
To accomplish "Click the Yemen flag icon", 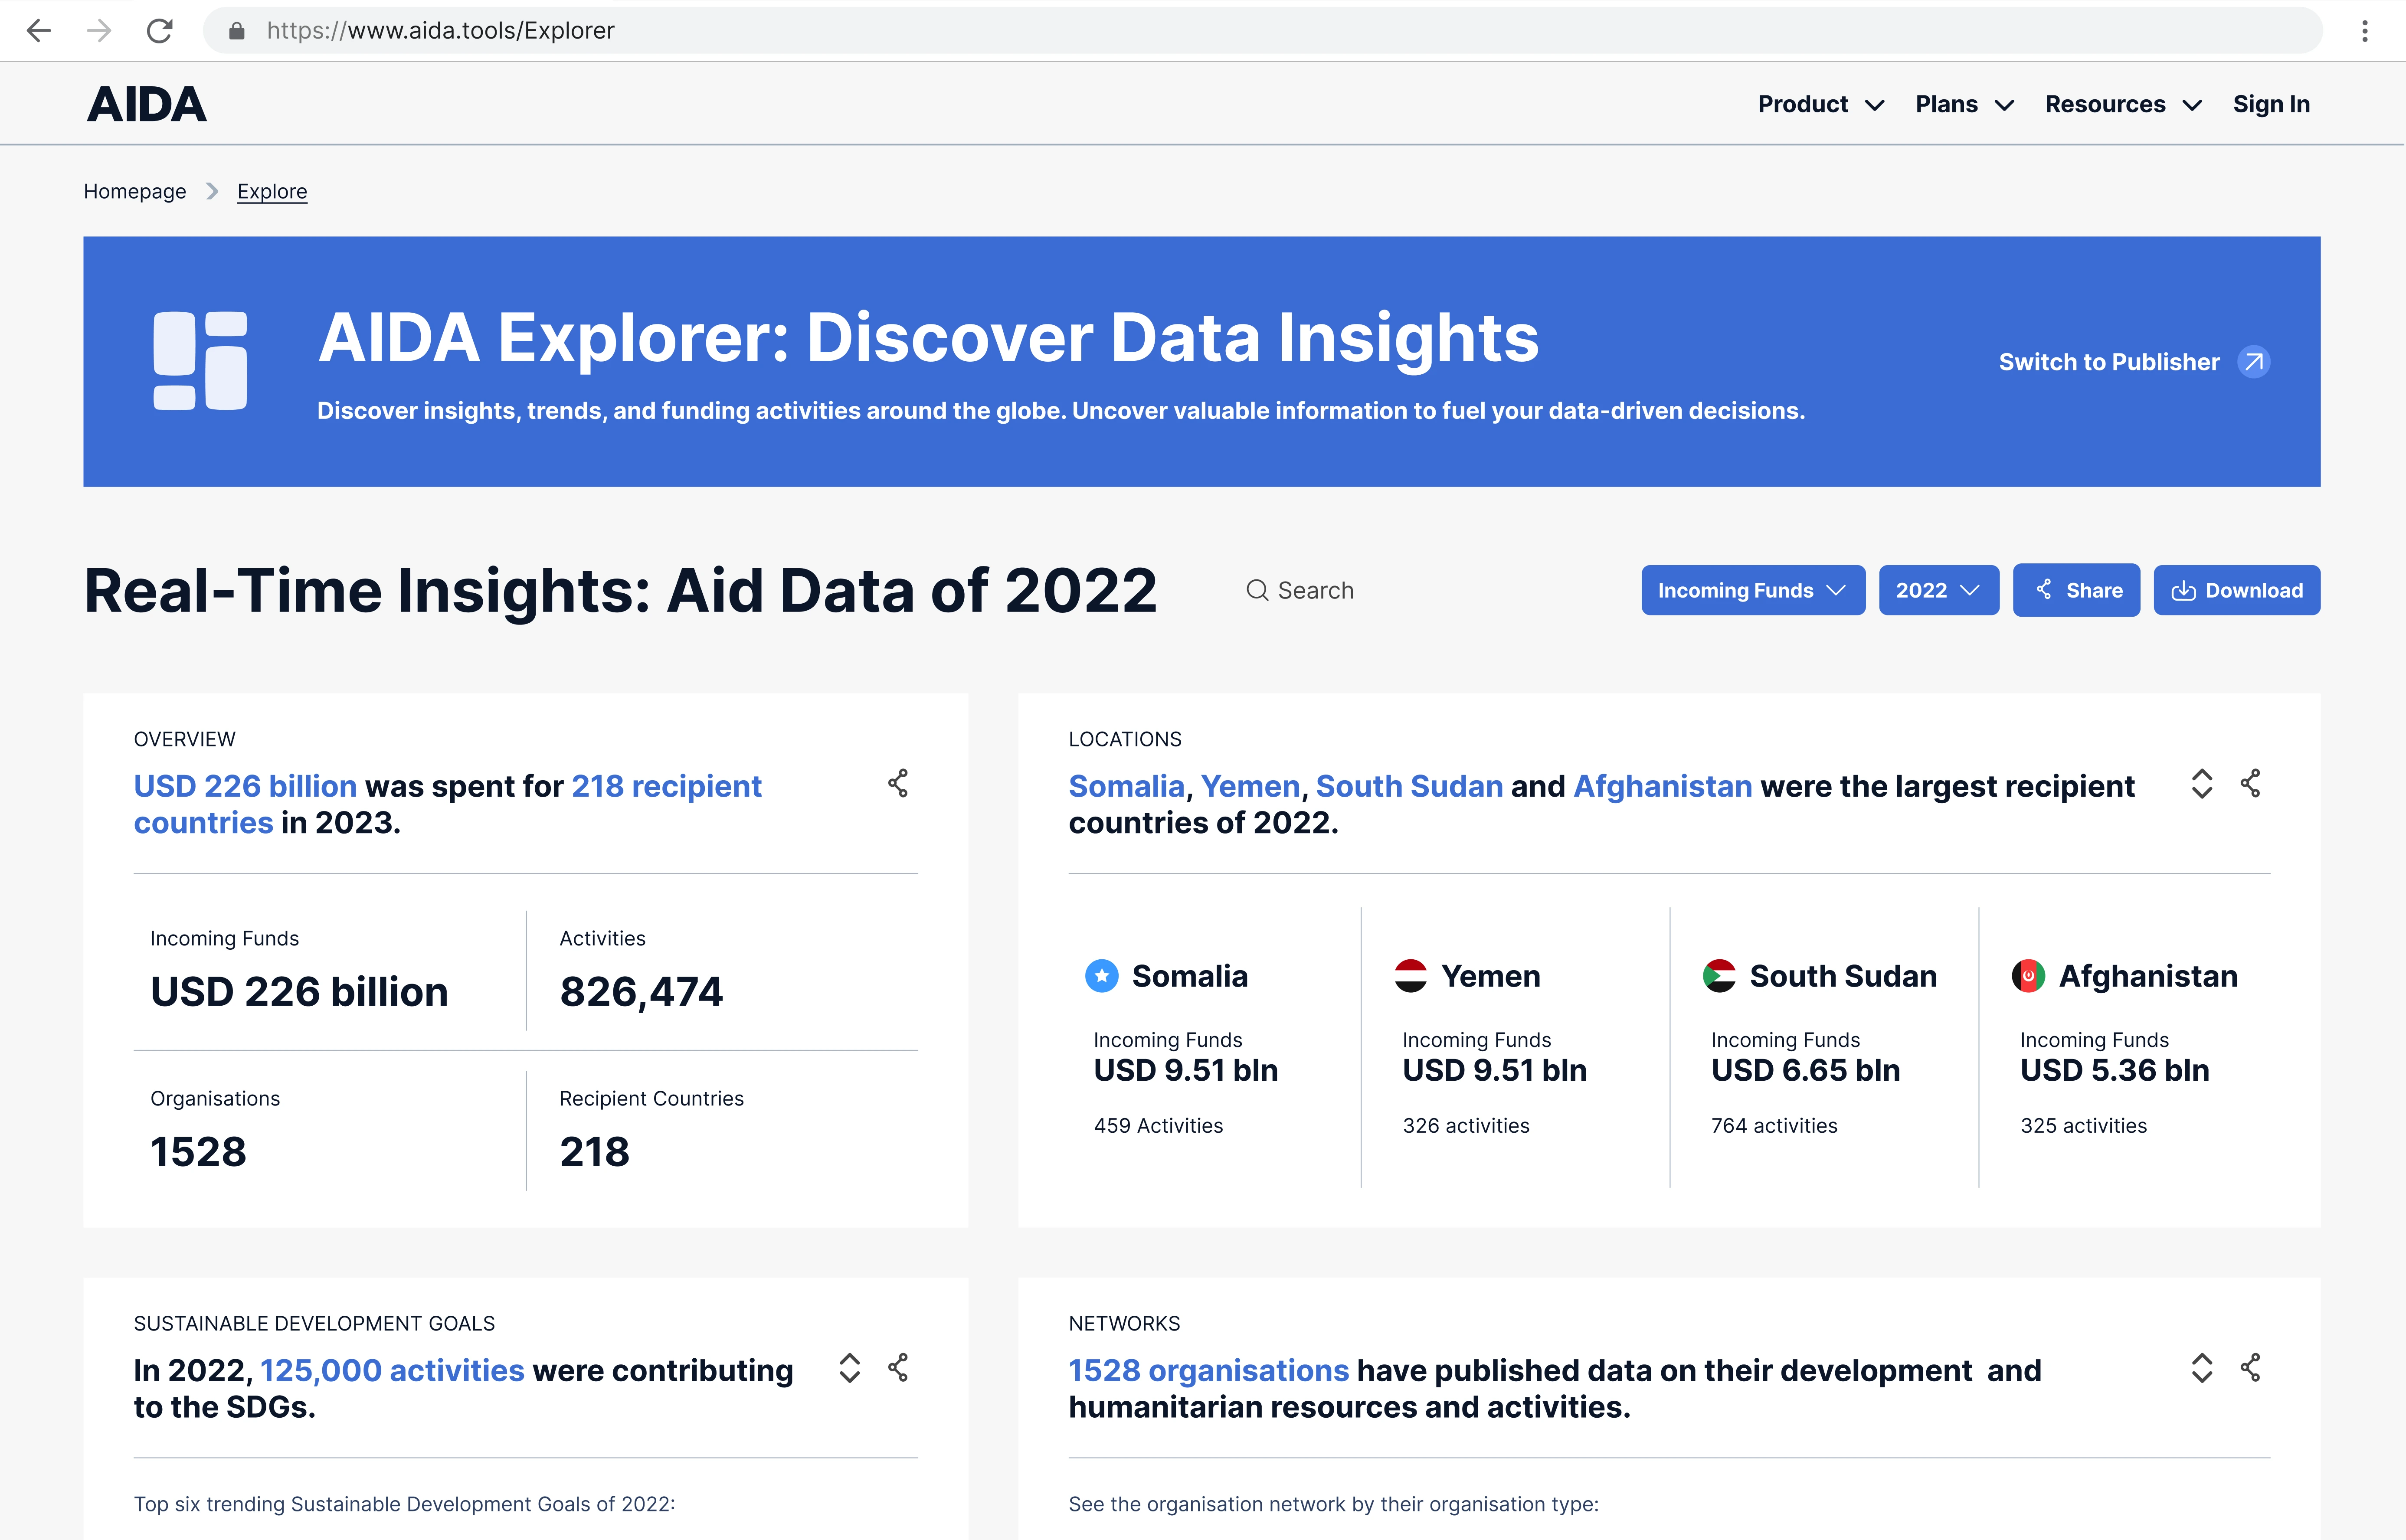I will coord(1411,976).
